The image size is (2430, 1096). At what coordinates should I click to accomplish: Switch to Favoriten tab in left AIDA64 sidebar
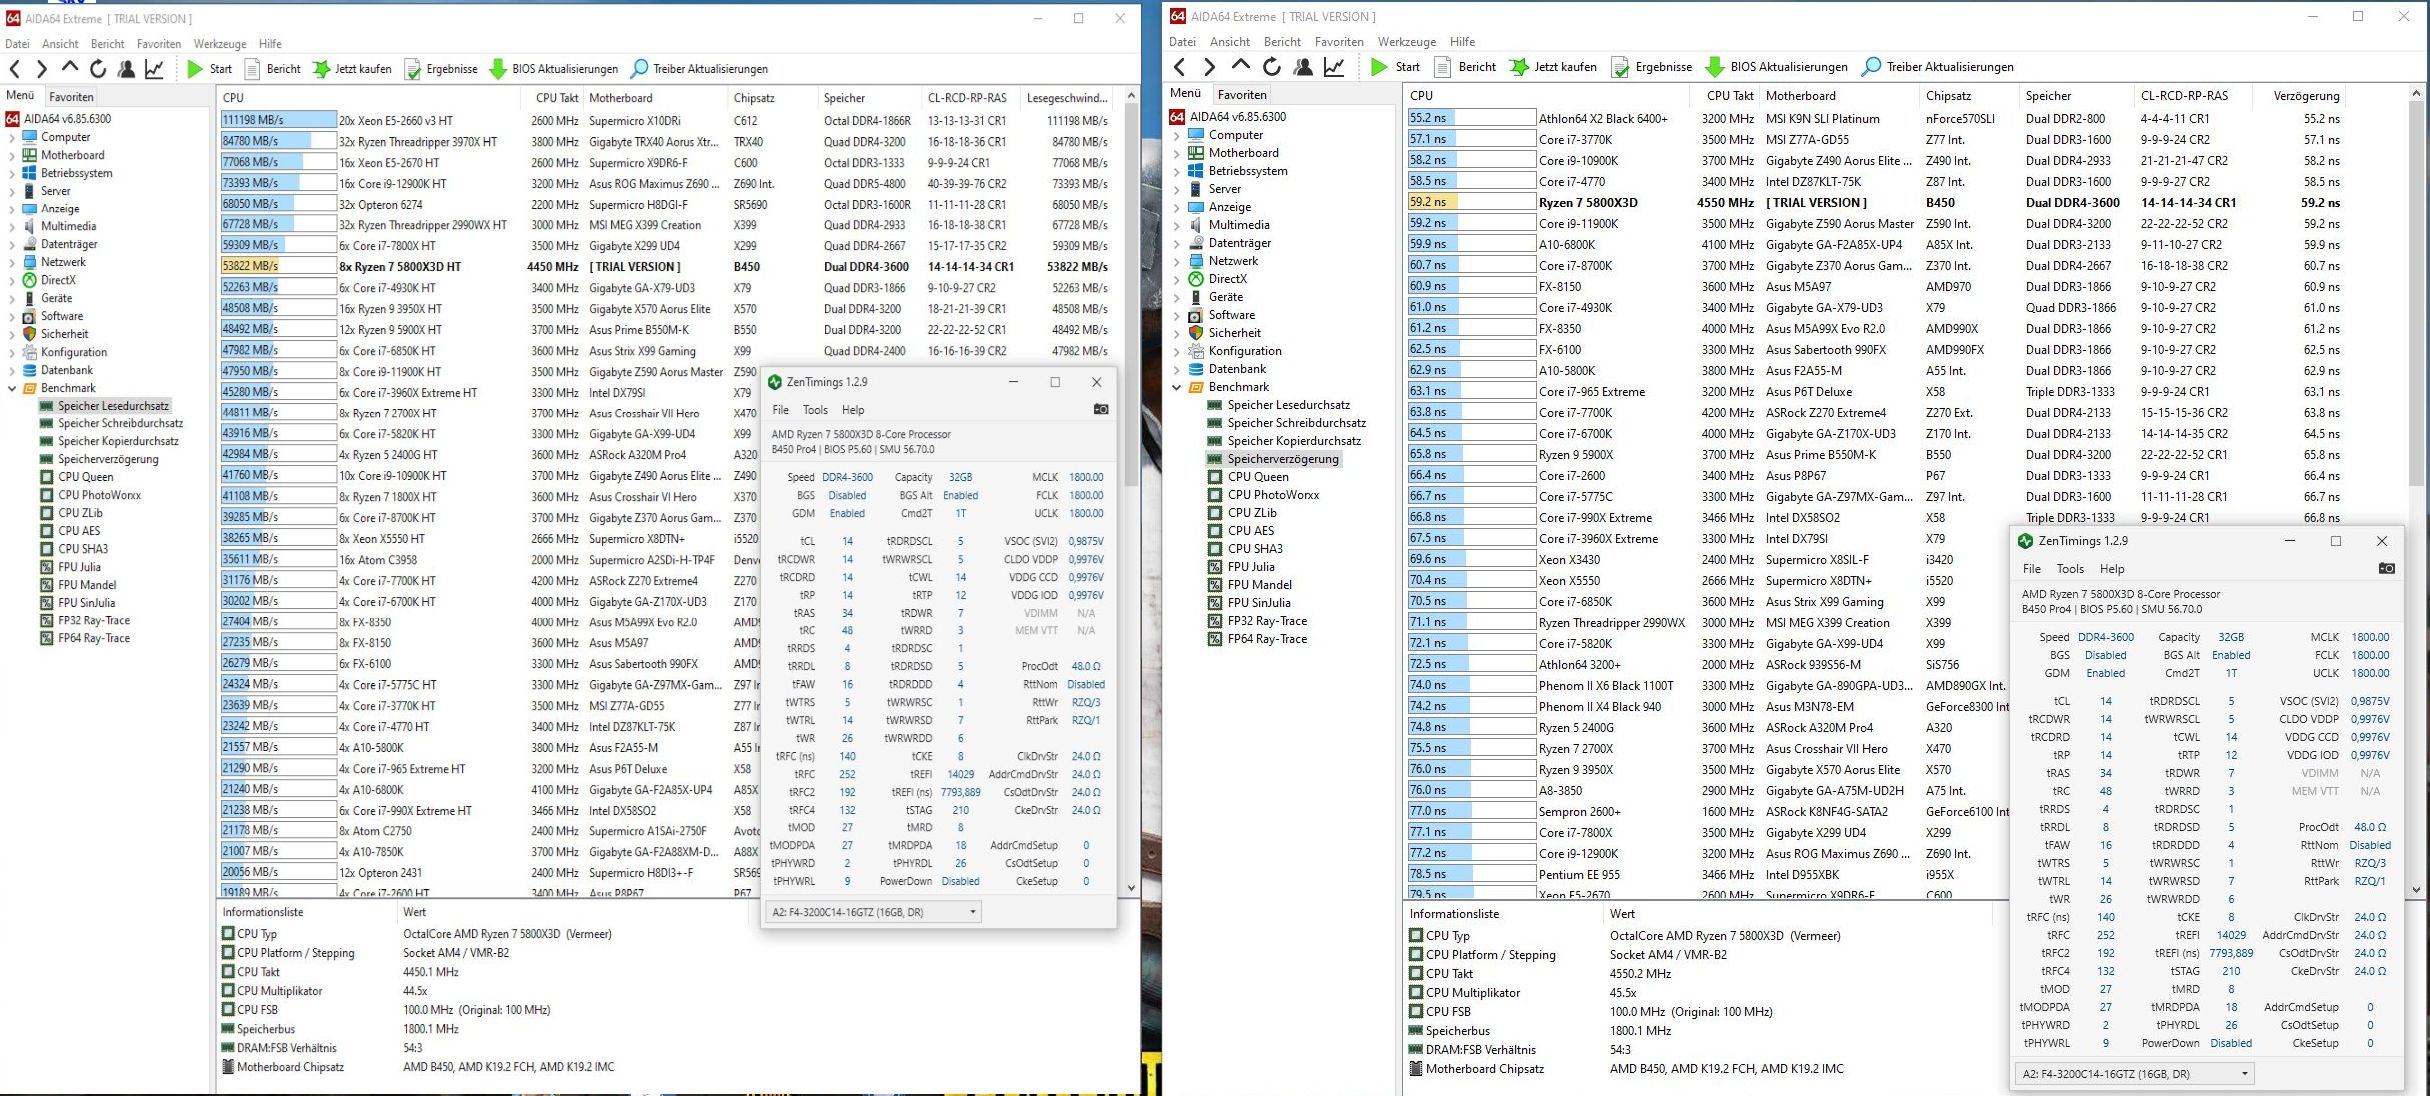(x=72, y=97)
